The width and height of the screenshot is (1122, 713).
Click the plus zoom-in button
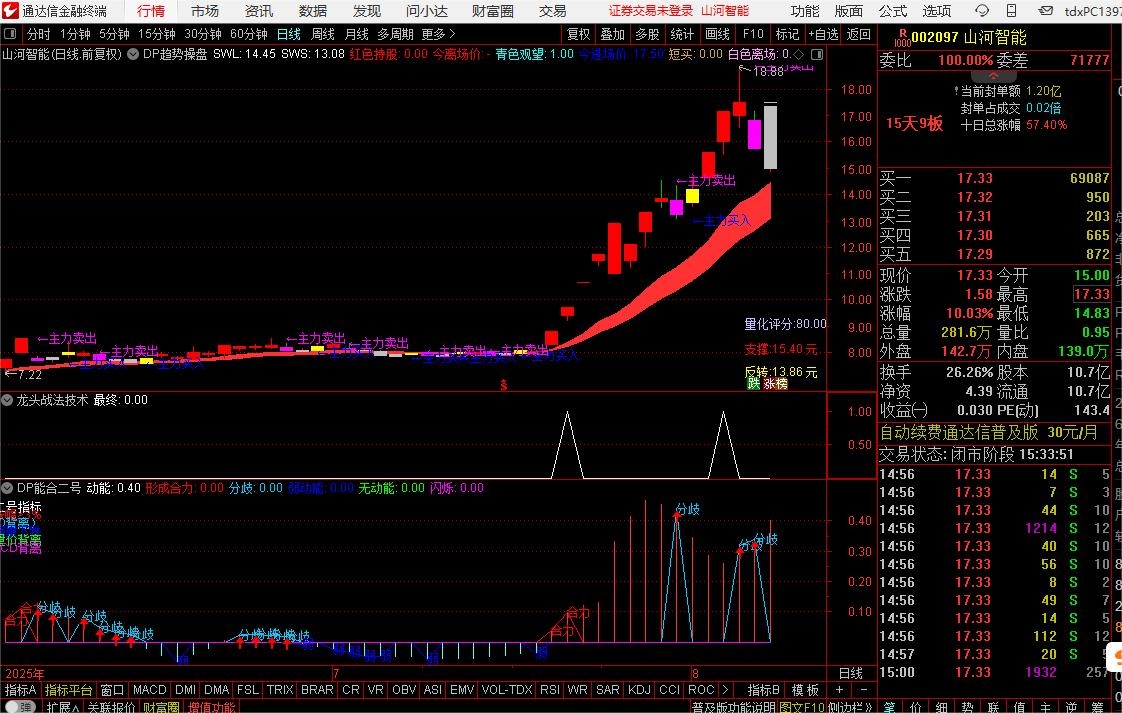(839, 690)
